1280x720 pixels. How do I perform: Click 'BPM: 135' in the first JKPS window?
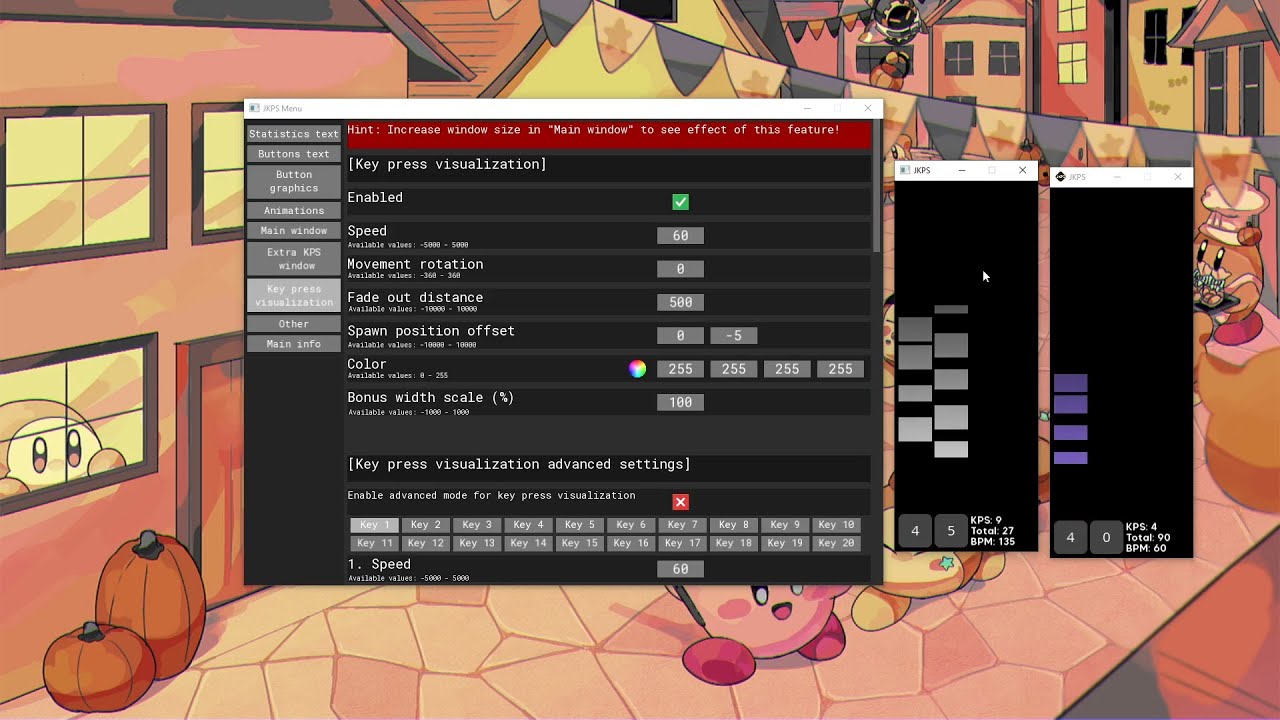tap(993, 542)
